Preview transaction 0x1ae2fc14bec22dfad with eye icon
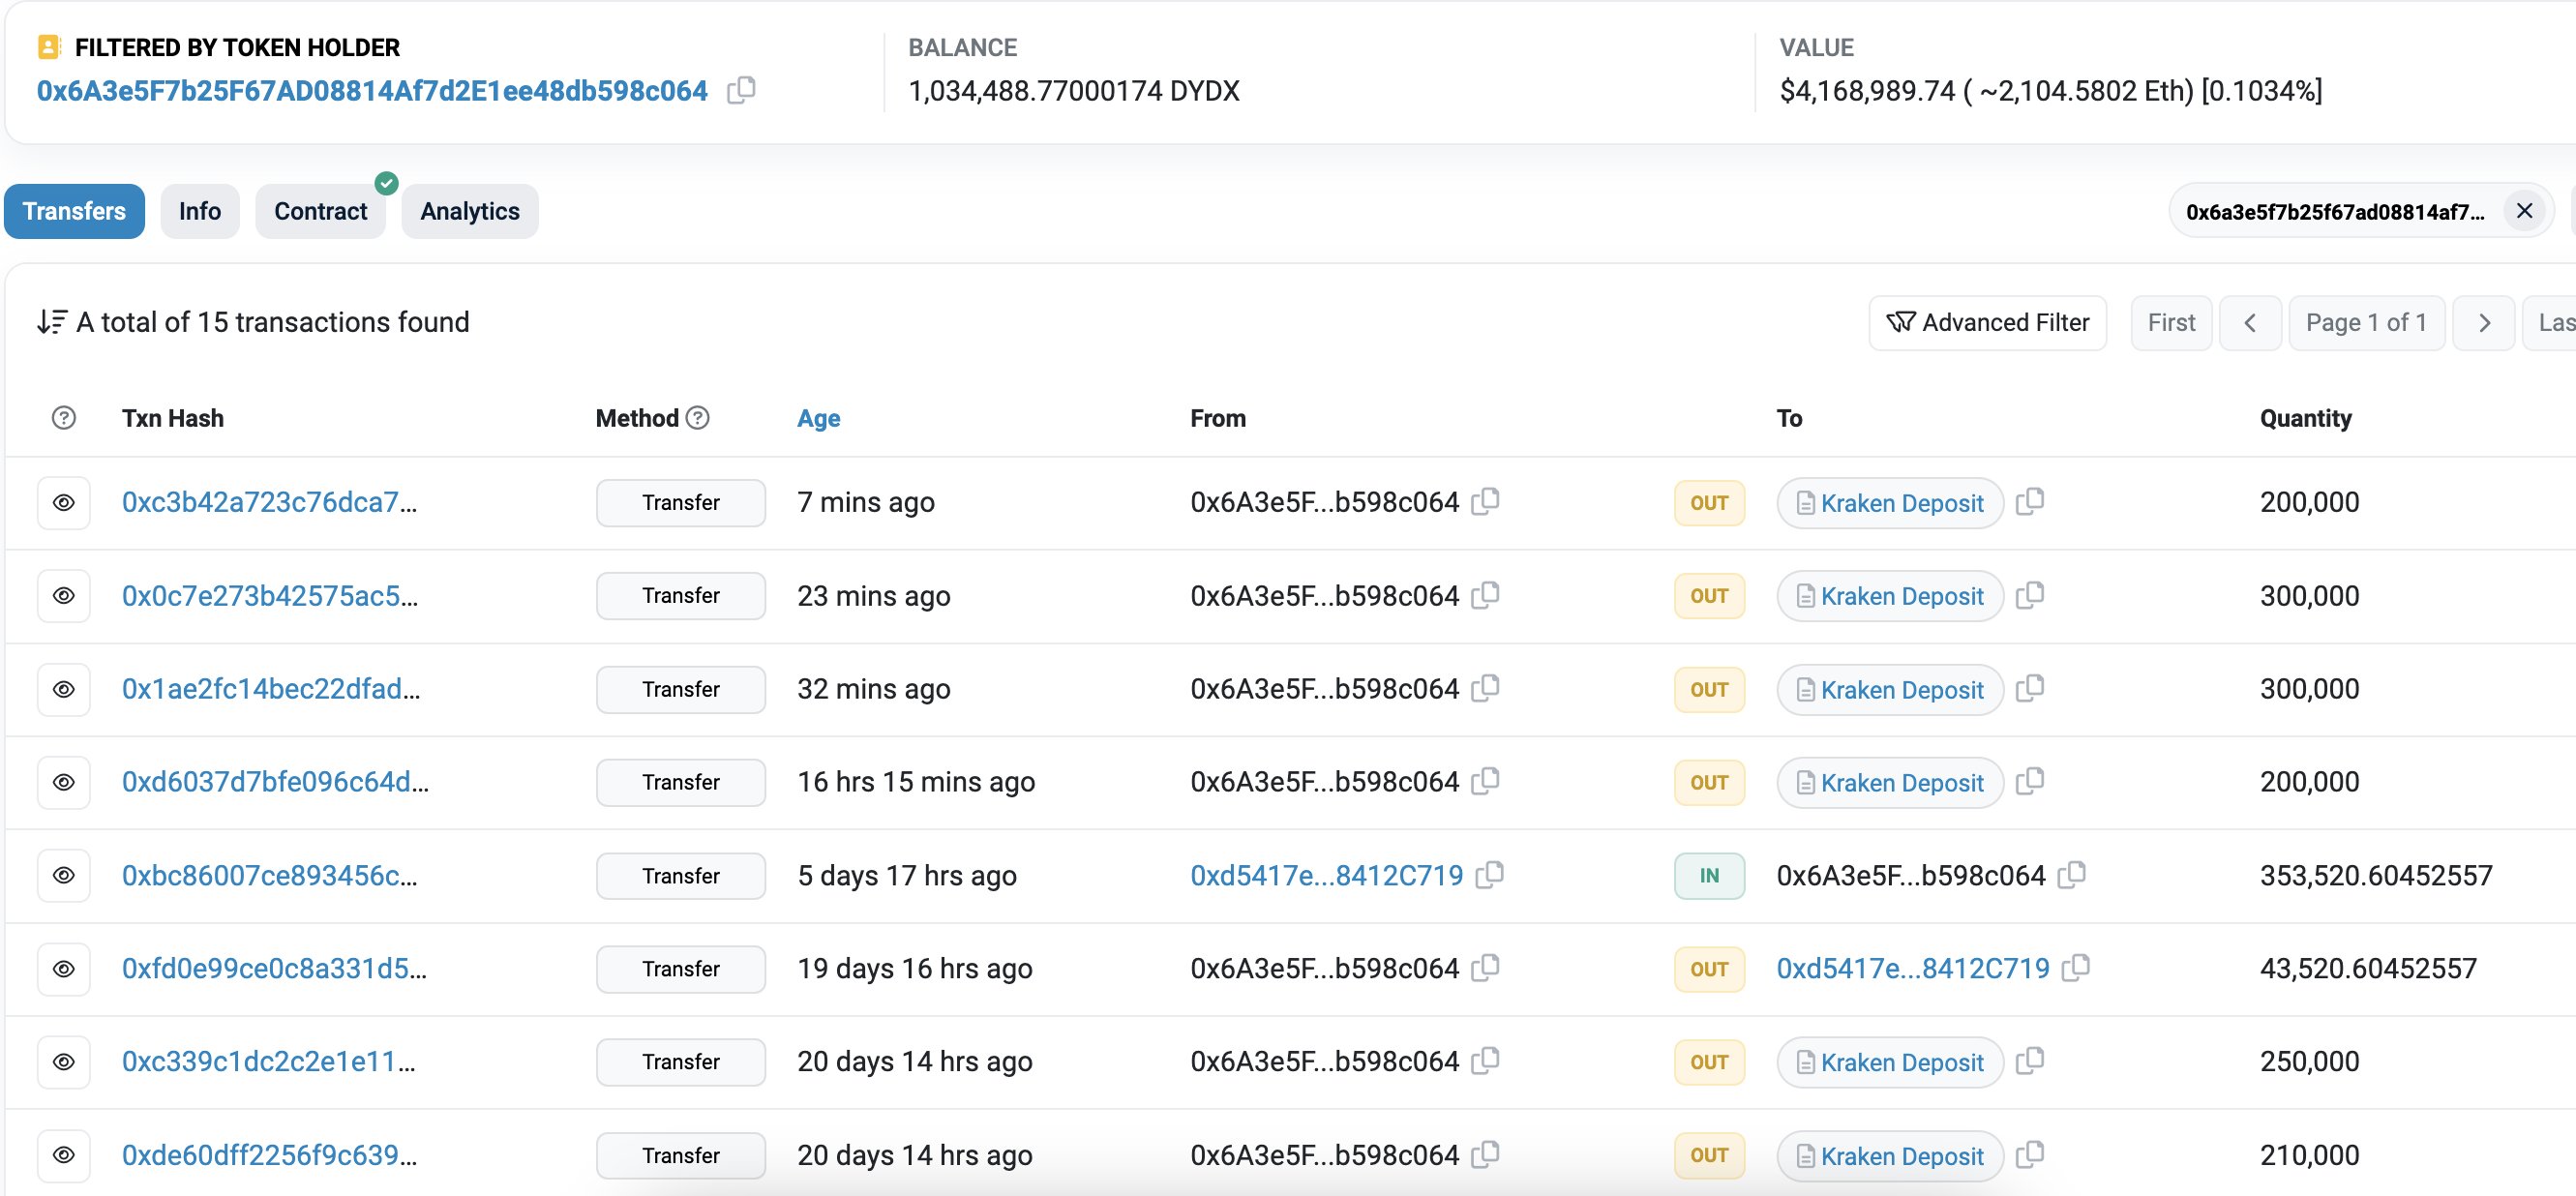This screenshot has height=1196, width=2576. [64, 690]
